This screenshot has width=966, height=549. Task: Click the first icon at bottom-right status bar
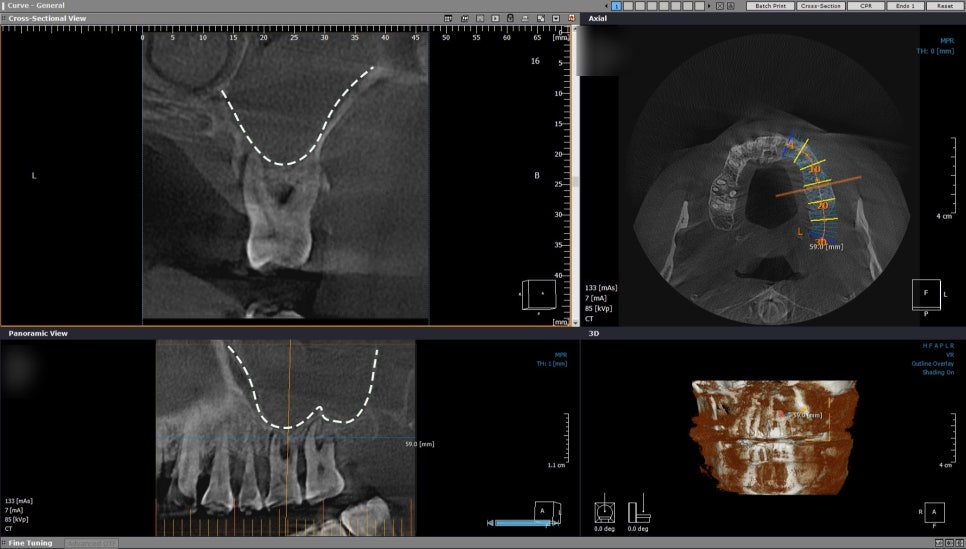pyautogui.click(x=939, y=543)
